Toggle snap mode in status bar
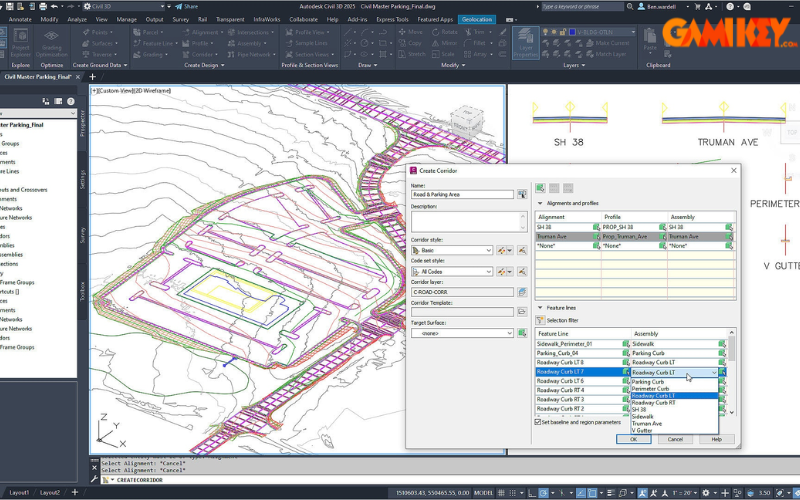Screen dimensions: 800x500 point(513,493)
